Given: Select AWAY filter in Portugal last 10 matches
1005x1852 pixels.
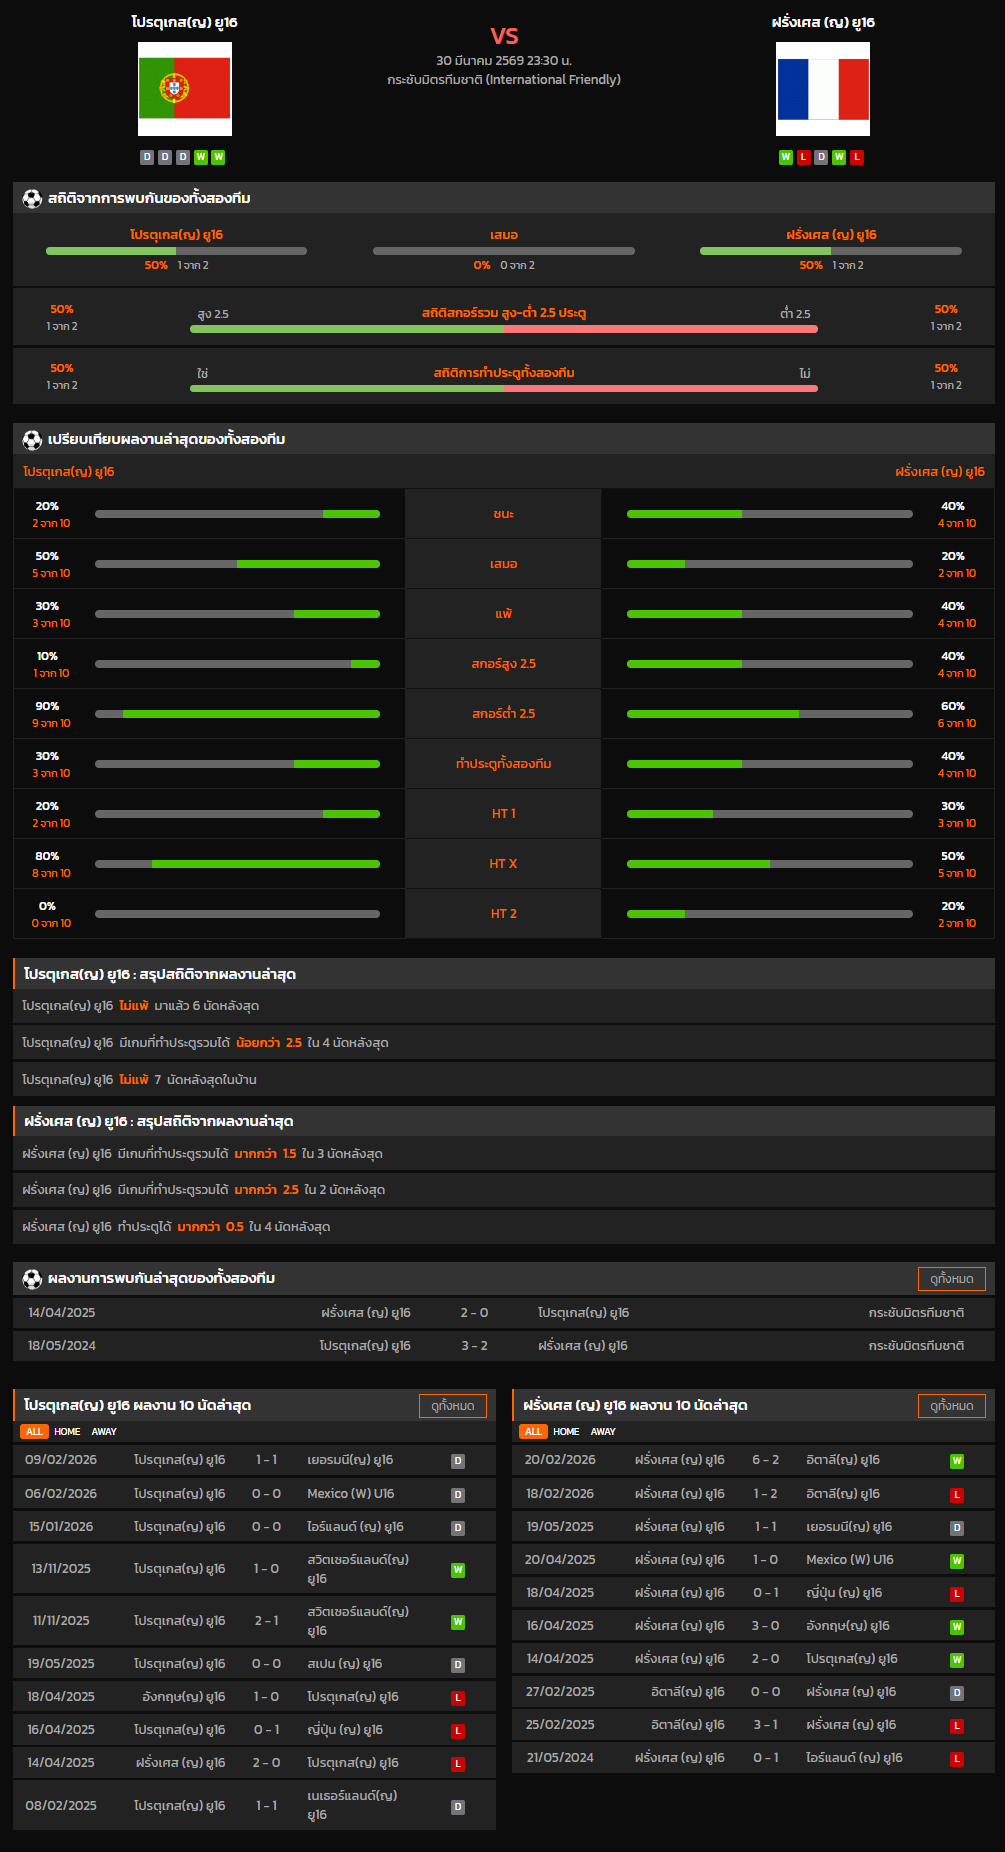Looking at the screenshot, I should pyautogui.click(x=104, y=1432).
